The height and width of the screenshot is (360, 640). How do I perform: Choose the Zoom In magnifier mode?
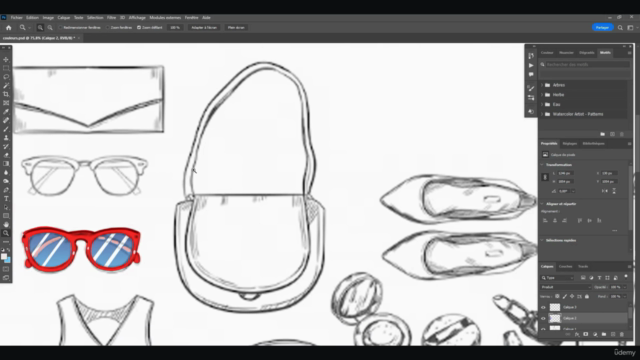40,28
